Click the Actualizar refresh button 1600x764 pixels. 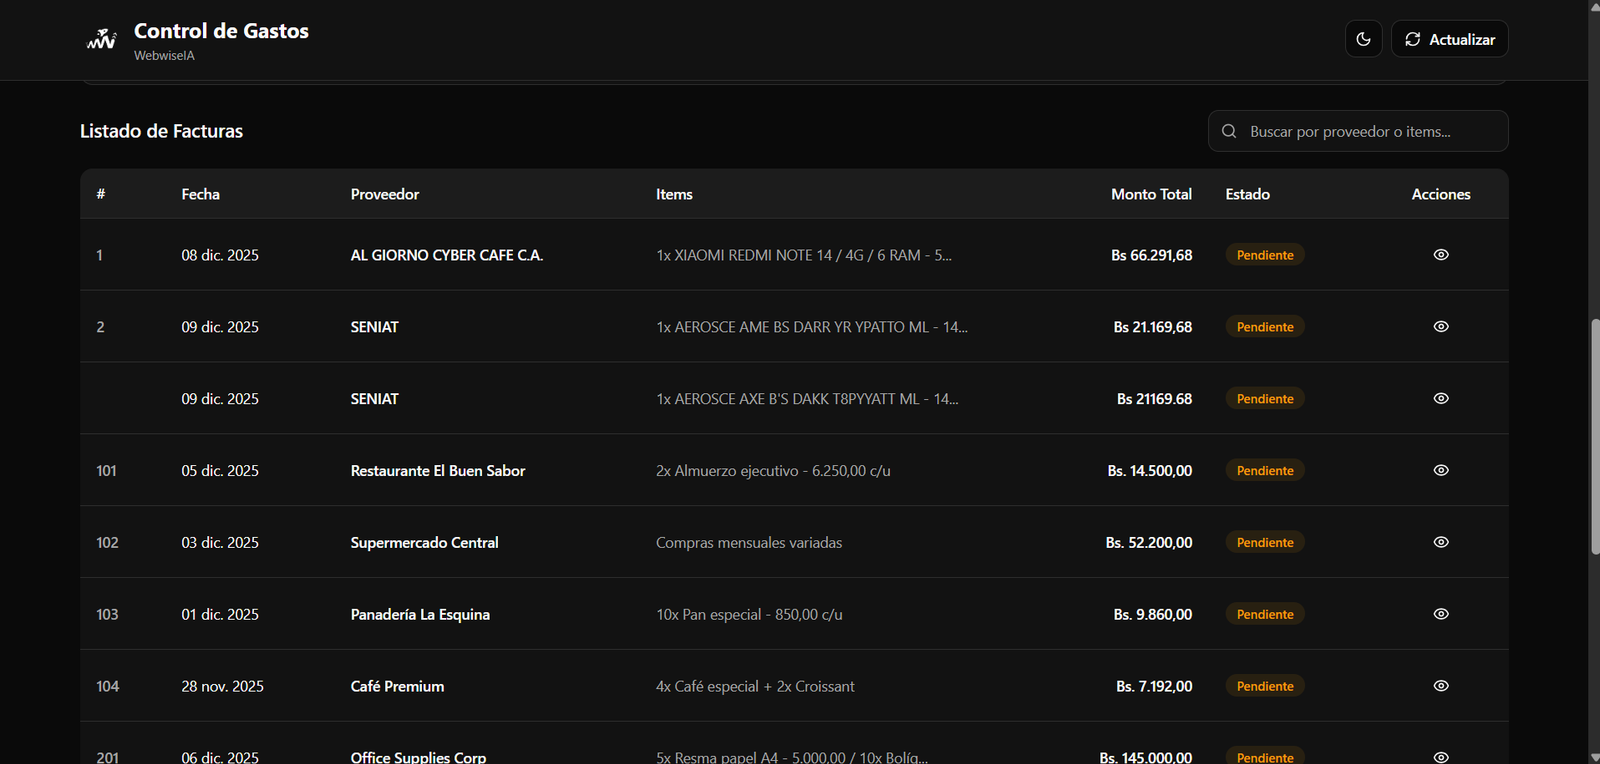pos(1449,39)
